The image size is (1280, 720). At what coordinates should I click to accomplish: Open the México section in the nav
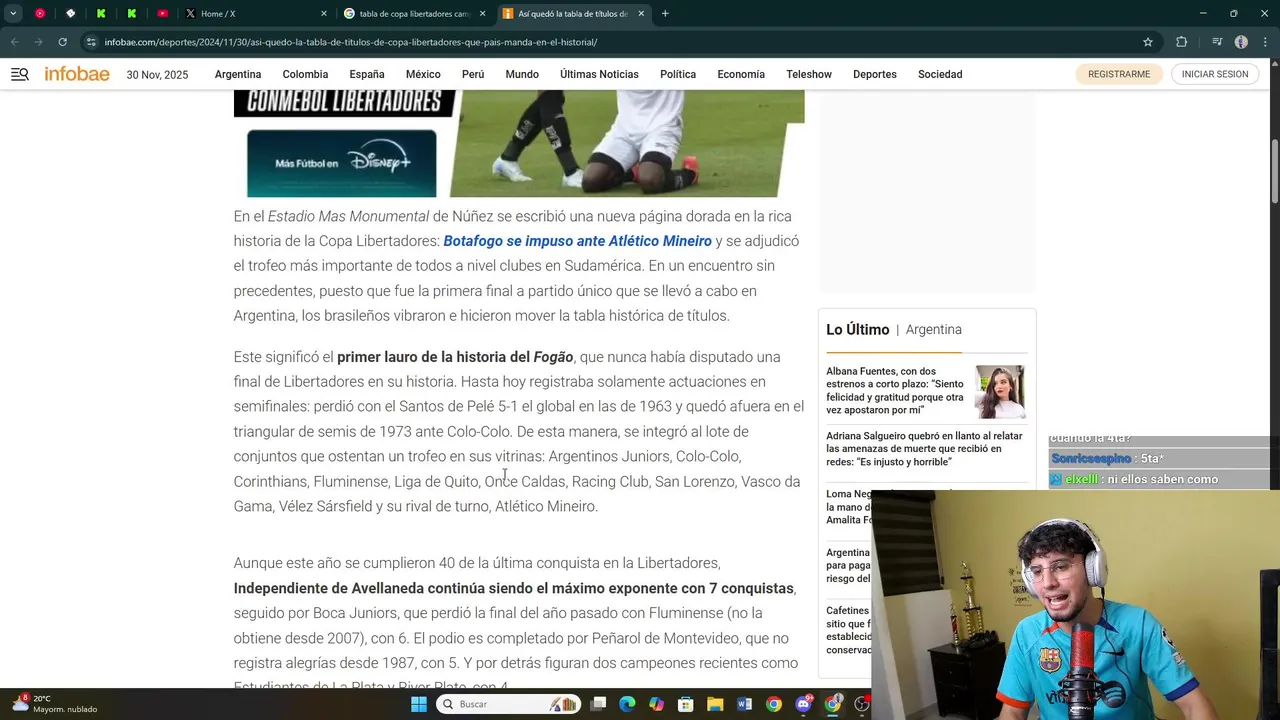click(423, 74)
